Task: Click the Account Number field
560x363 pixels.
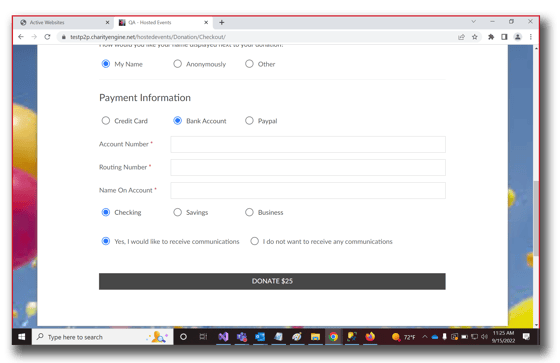Action: pos(308,144)
